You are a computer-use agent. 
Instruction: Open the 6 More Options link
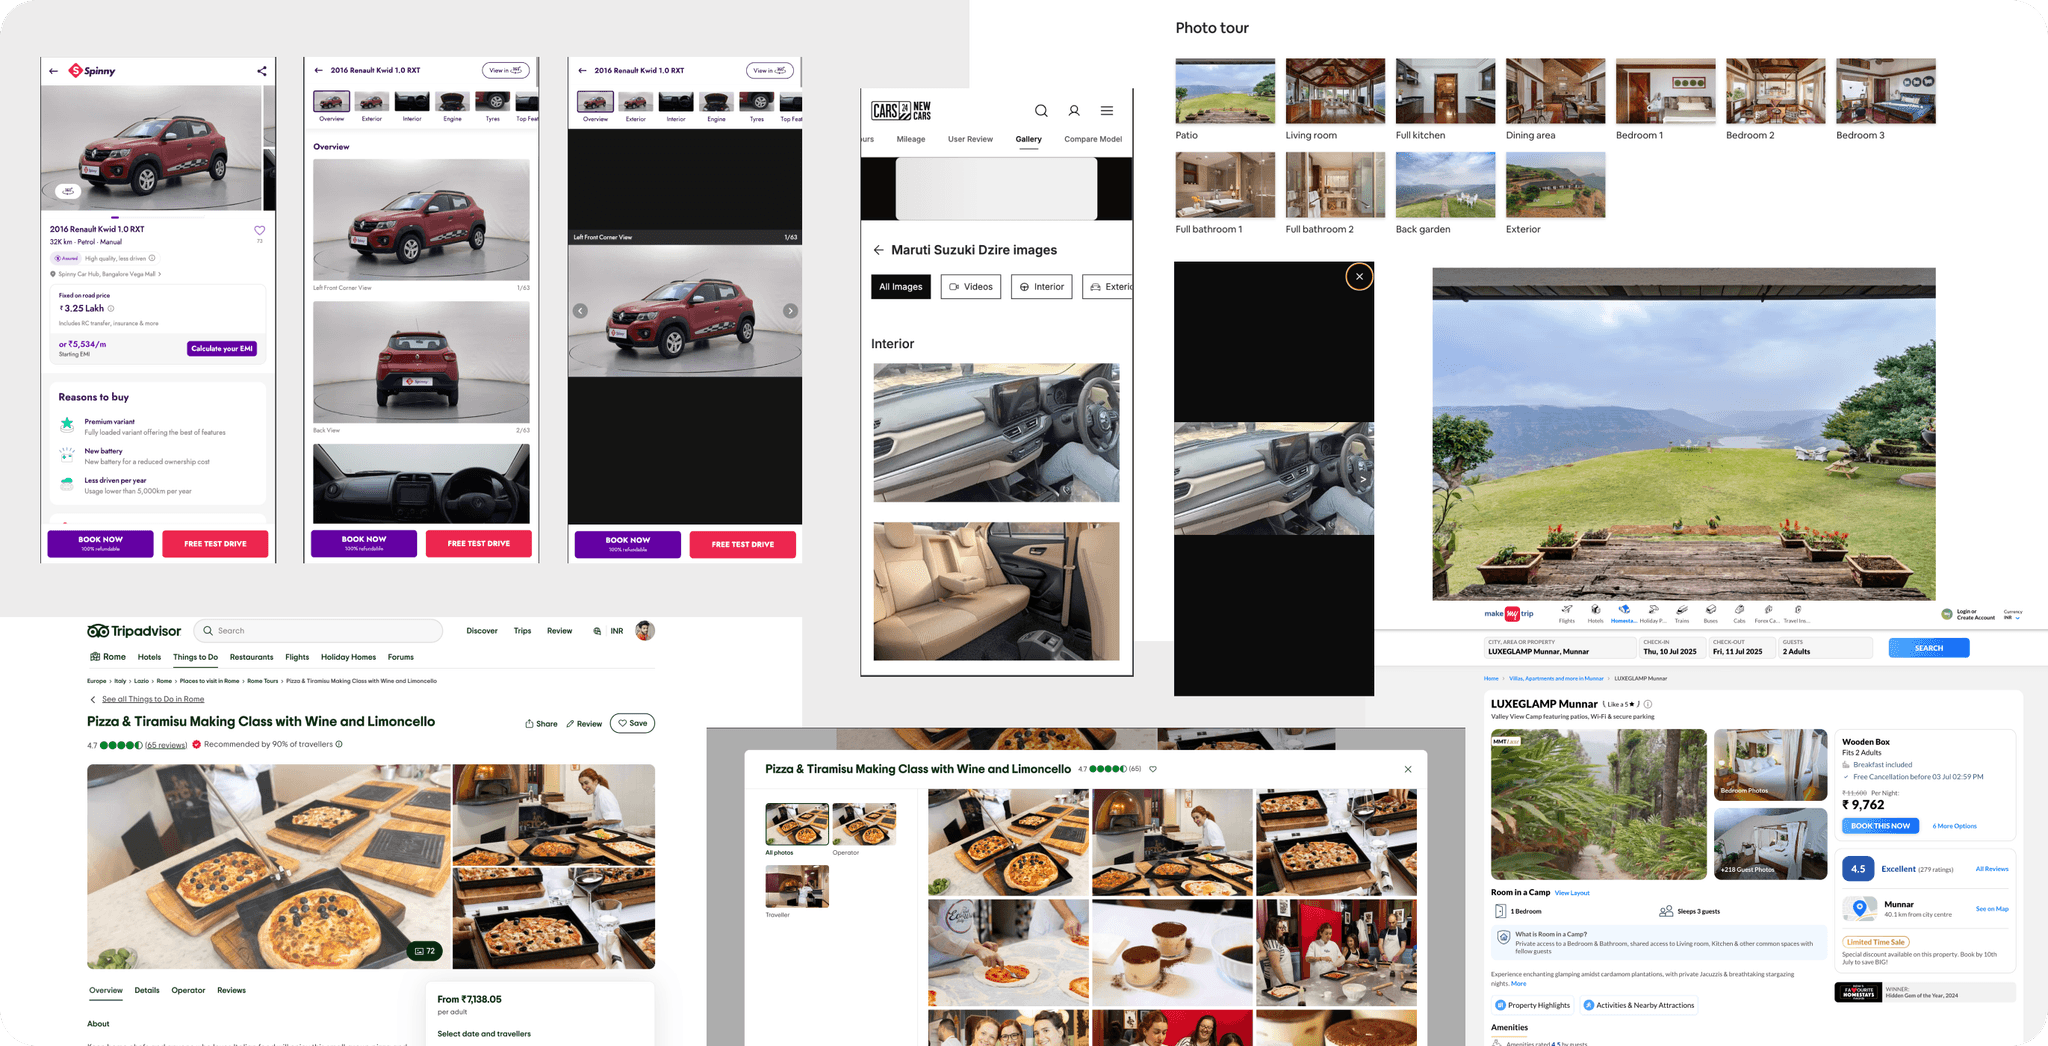pos(1954,826)
